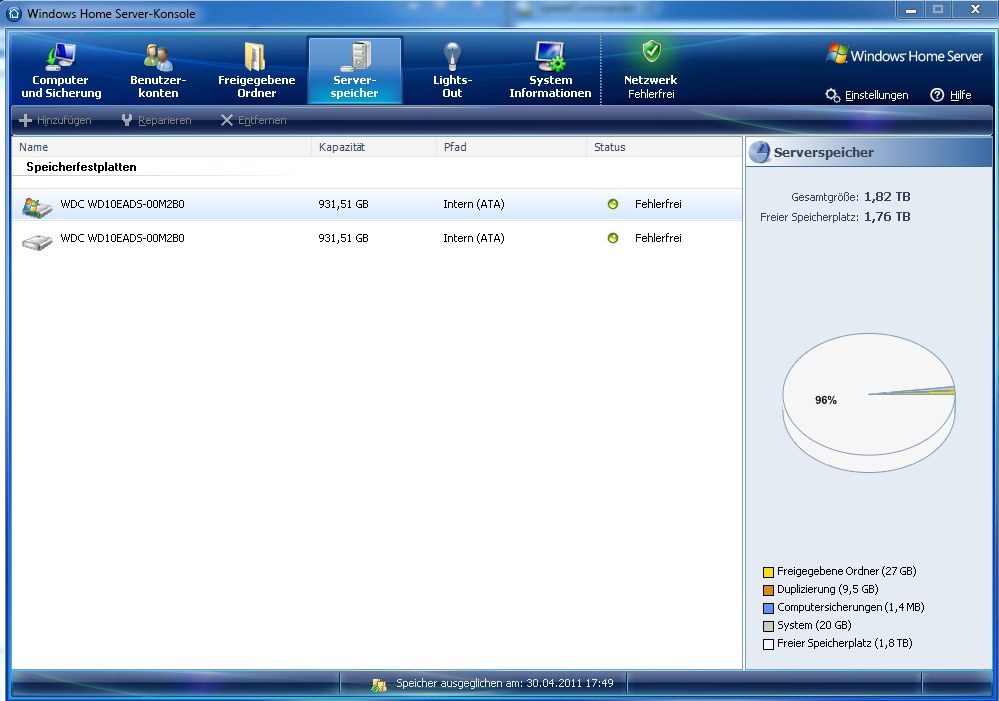Image resolution: width=999 pixels, height=701 pixels.
Task: Click Freier Speicherplatz value 1,76 TB
Action: click(x=887, y=217)
